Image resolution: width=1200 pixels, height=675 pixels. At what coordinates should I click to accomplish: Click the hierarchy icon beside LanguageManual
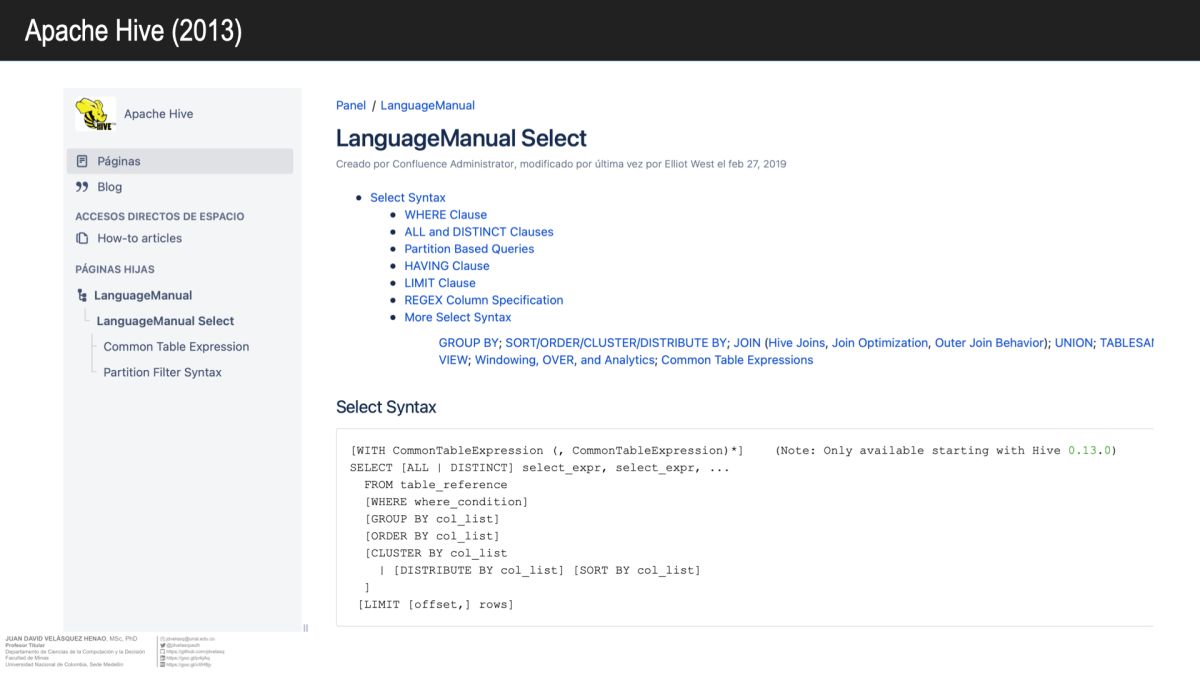click(82, 295)
